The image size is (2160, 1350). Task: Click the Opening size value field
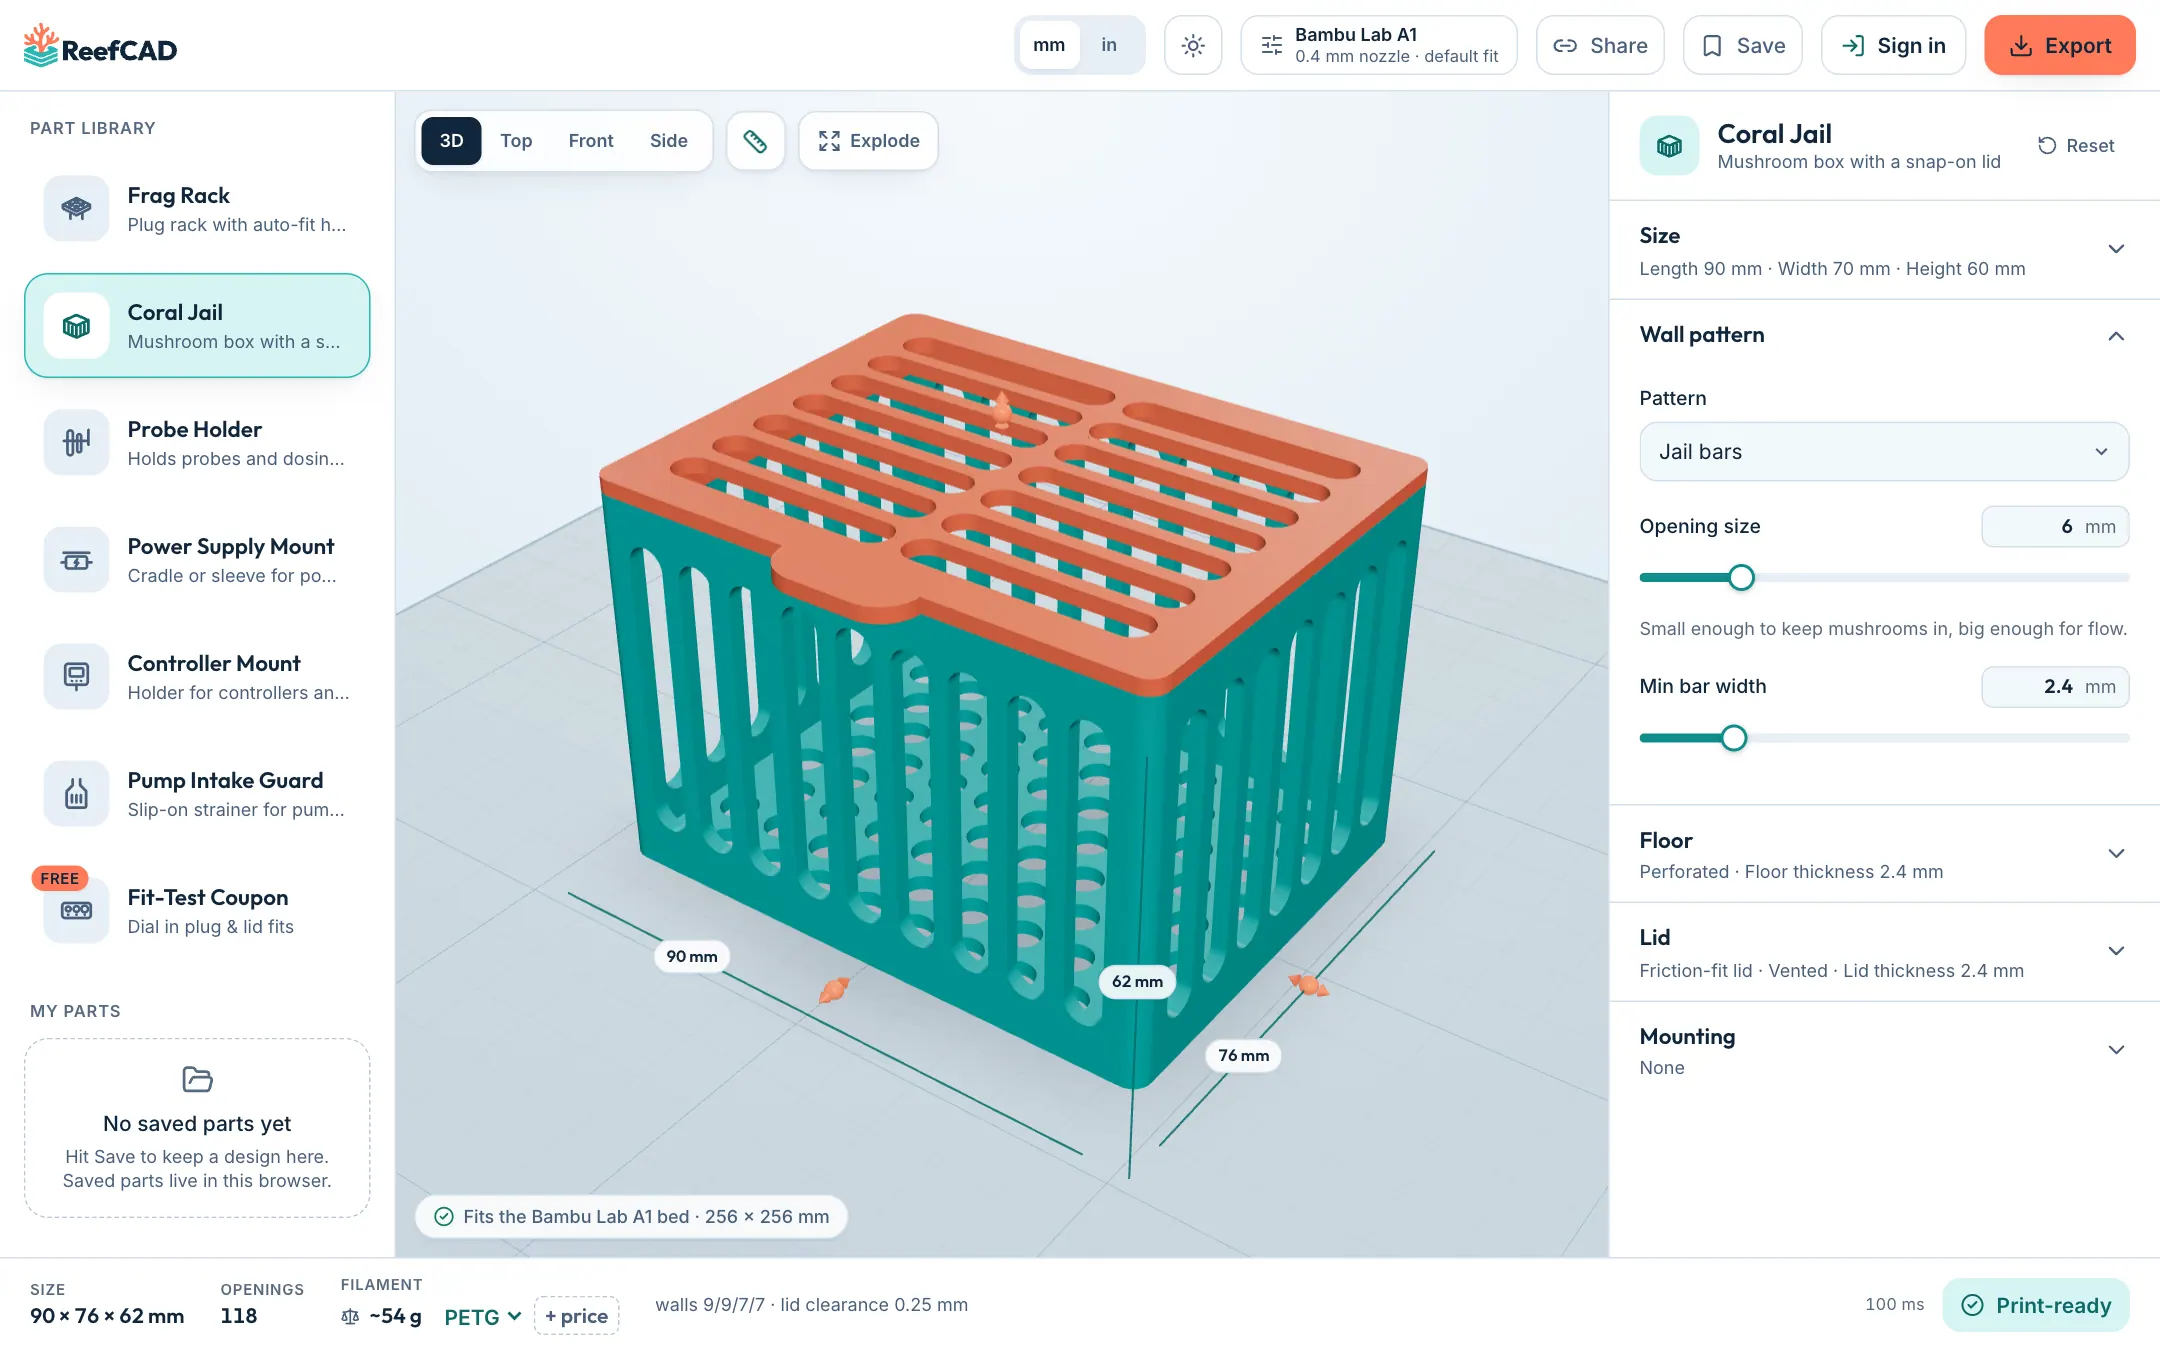[2055, 527]
